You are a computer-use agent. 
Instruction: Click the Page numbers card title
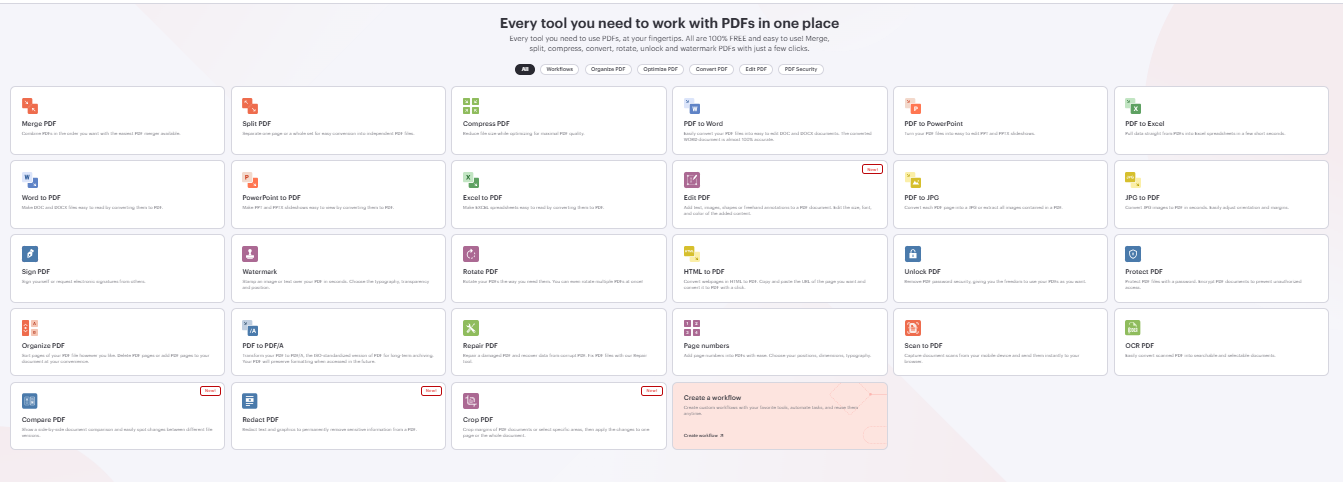(x=705, y=345)
